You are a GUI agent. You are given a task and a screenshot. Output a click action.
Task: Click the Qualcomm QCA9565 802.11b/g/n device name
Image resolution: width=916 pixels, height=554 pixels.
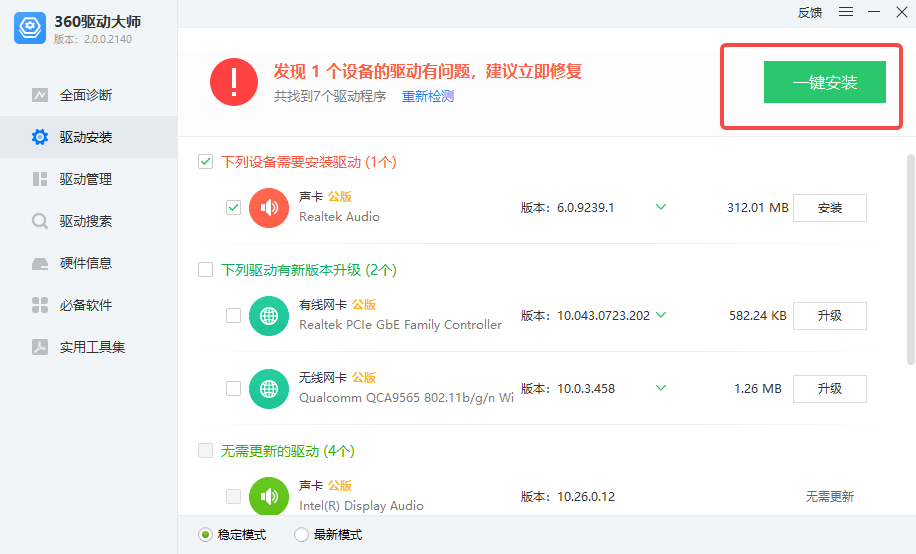click(407, 398)
